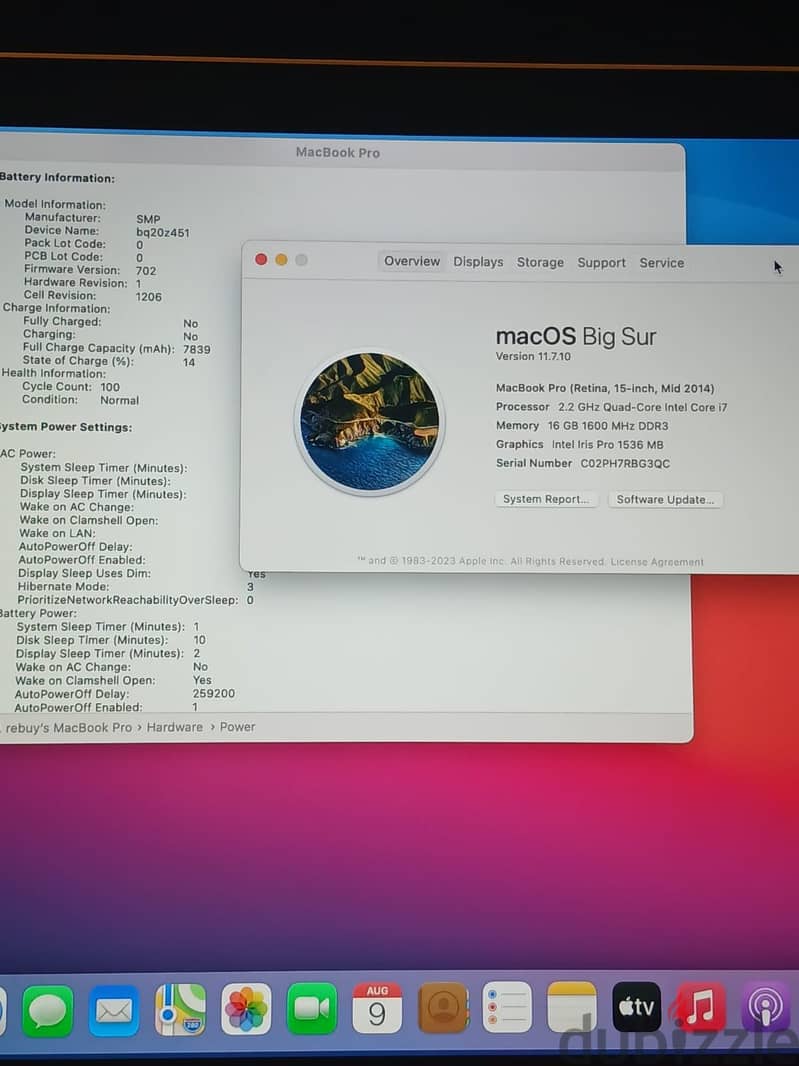Launch the Apple TV app
The height and width of the screenshot is (1066, 799).
click(636, 1007)
